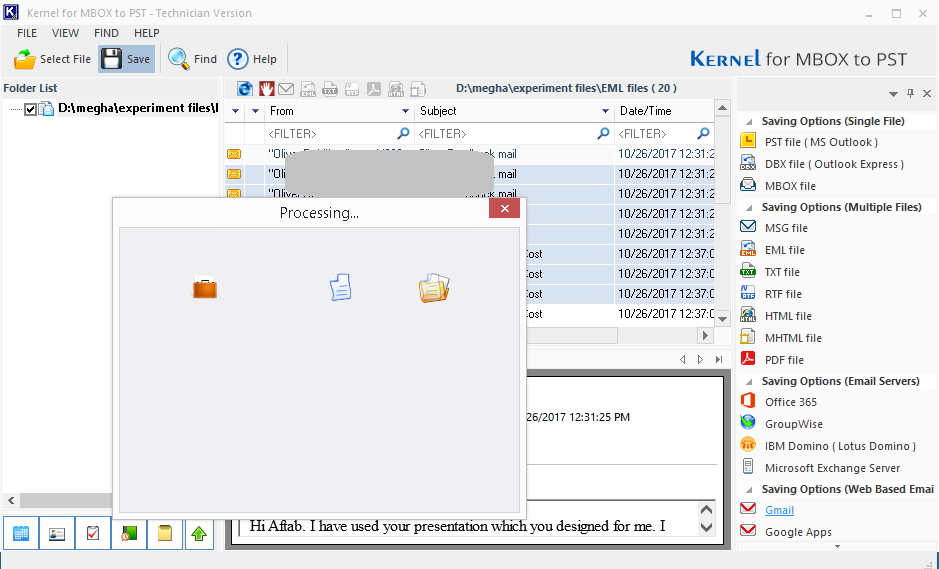Click the search magnifier in Date/Time filter
Image resolution: width=939 pixels, height=569 pixels.
click(x=704, y=133)
